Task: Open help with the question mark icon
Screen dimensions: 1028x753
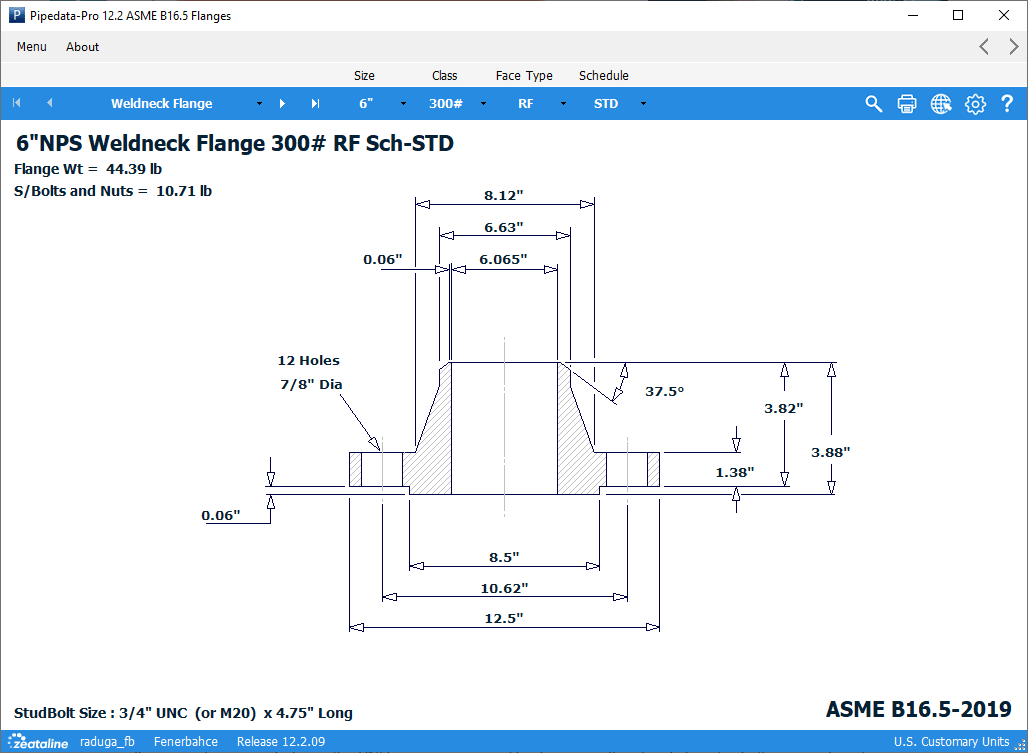Action: tap(1007, 103)
